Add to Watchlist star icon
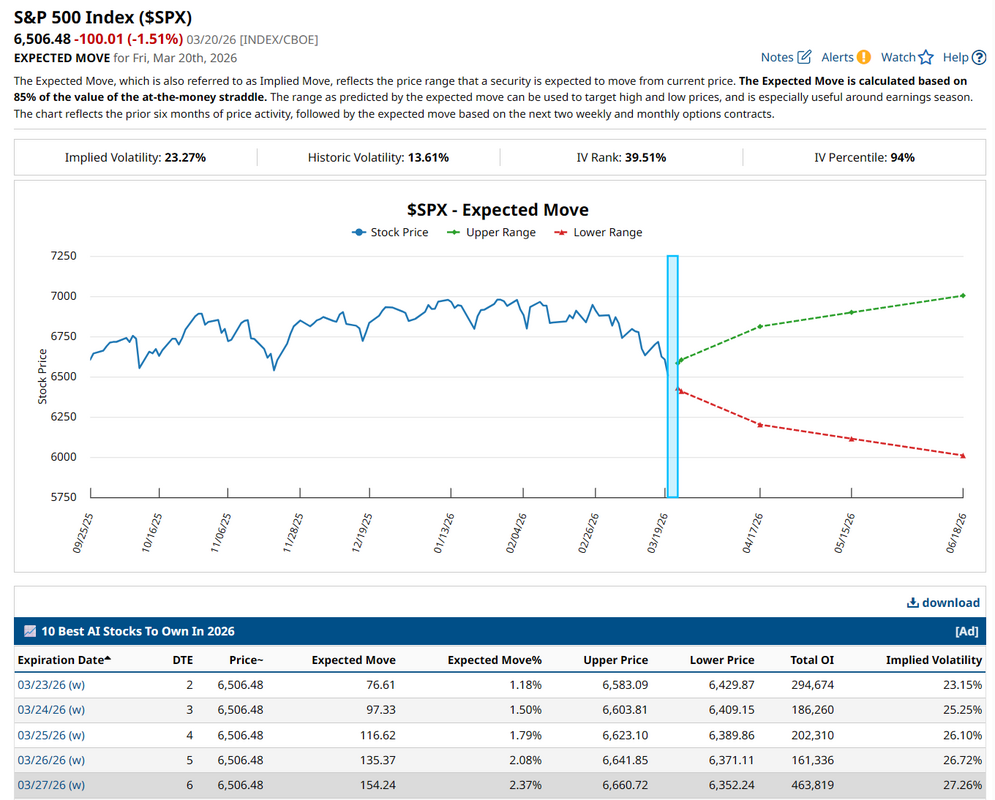Screen dimensions: 995x800 point(926,57)
